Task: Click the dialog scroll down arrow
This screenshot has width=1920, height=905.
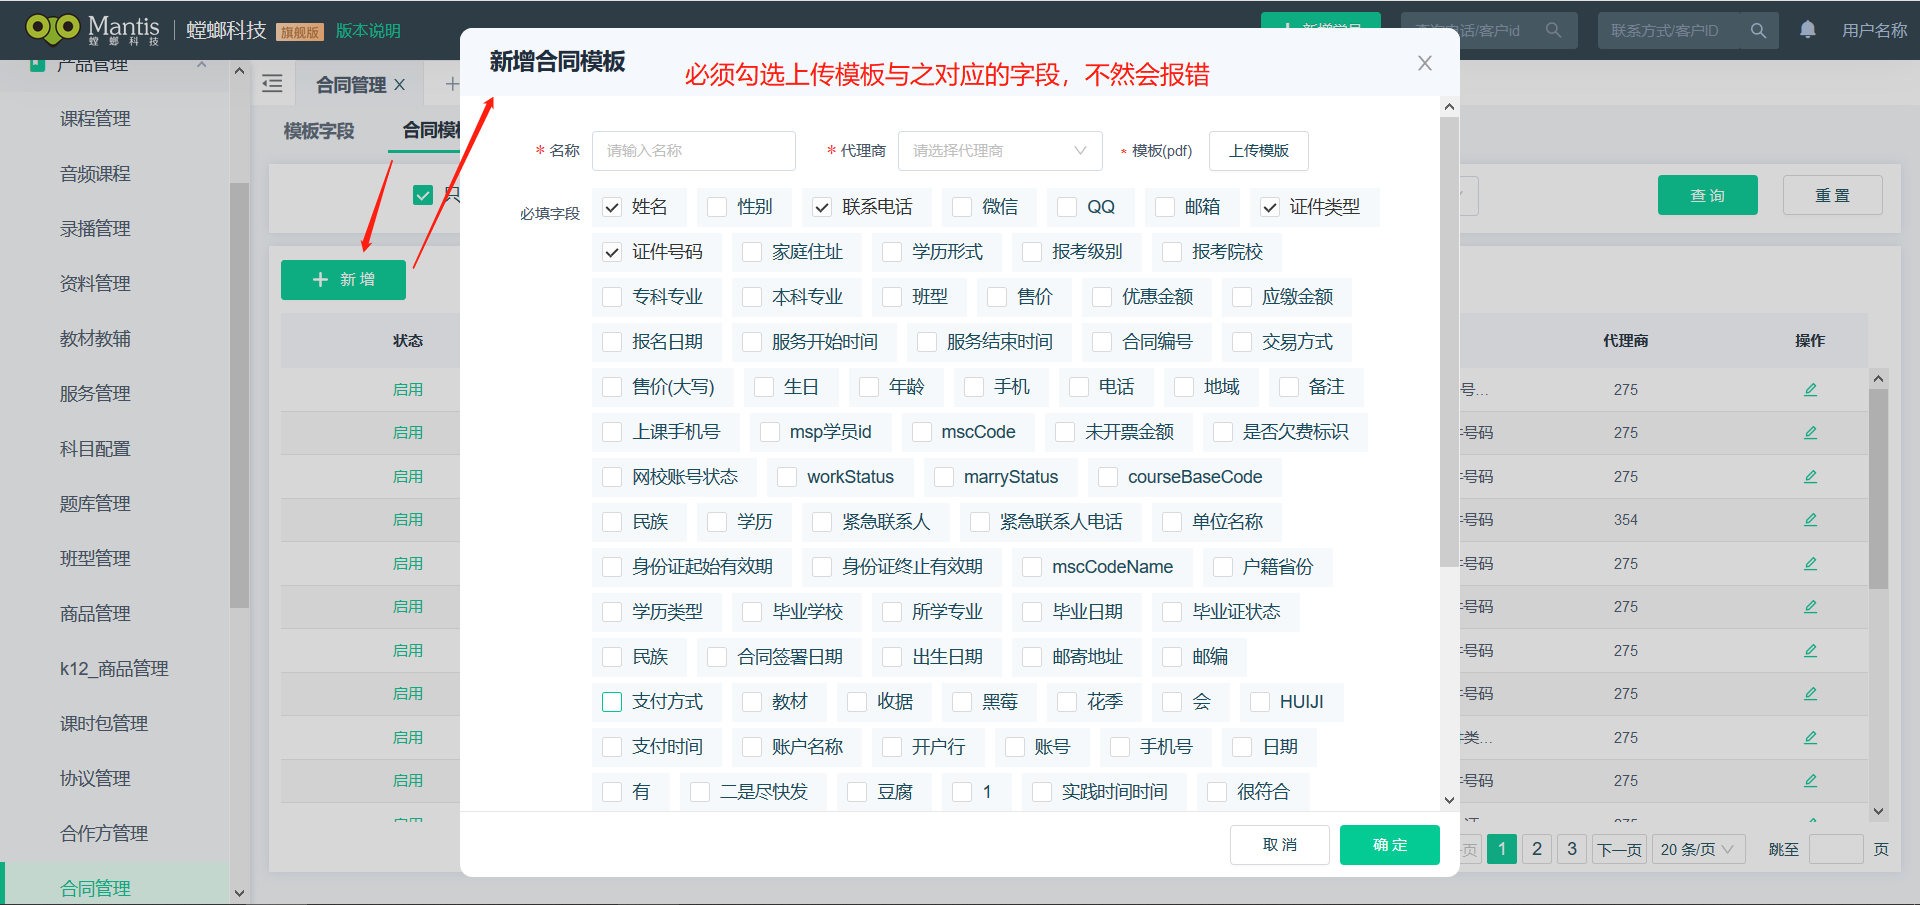Action: 1449,800
